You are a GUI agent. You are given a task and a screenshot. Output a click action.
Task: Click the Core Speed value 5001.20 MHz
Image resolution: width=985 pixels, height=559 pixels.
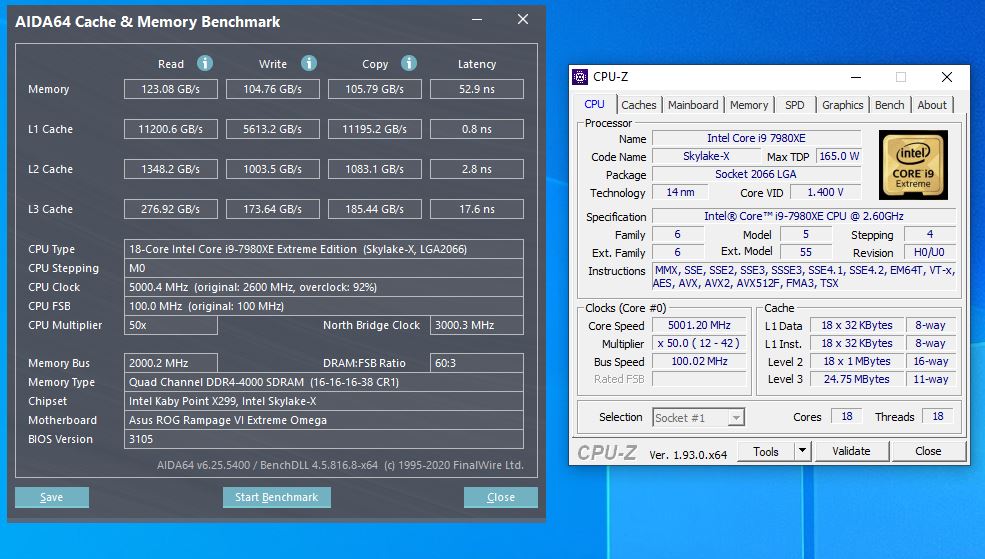point(699,325)
